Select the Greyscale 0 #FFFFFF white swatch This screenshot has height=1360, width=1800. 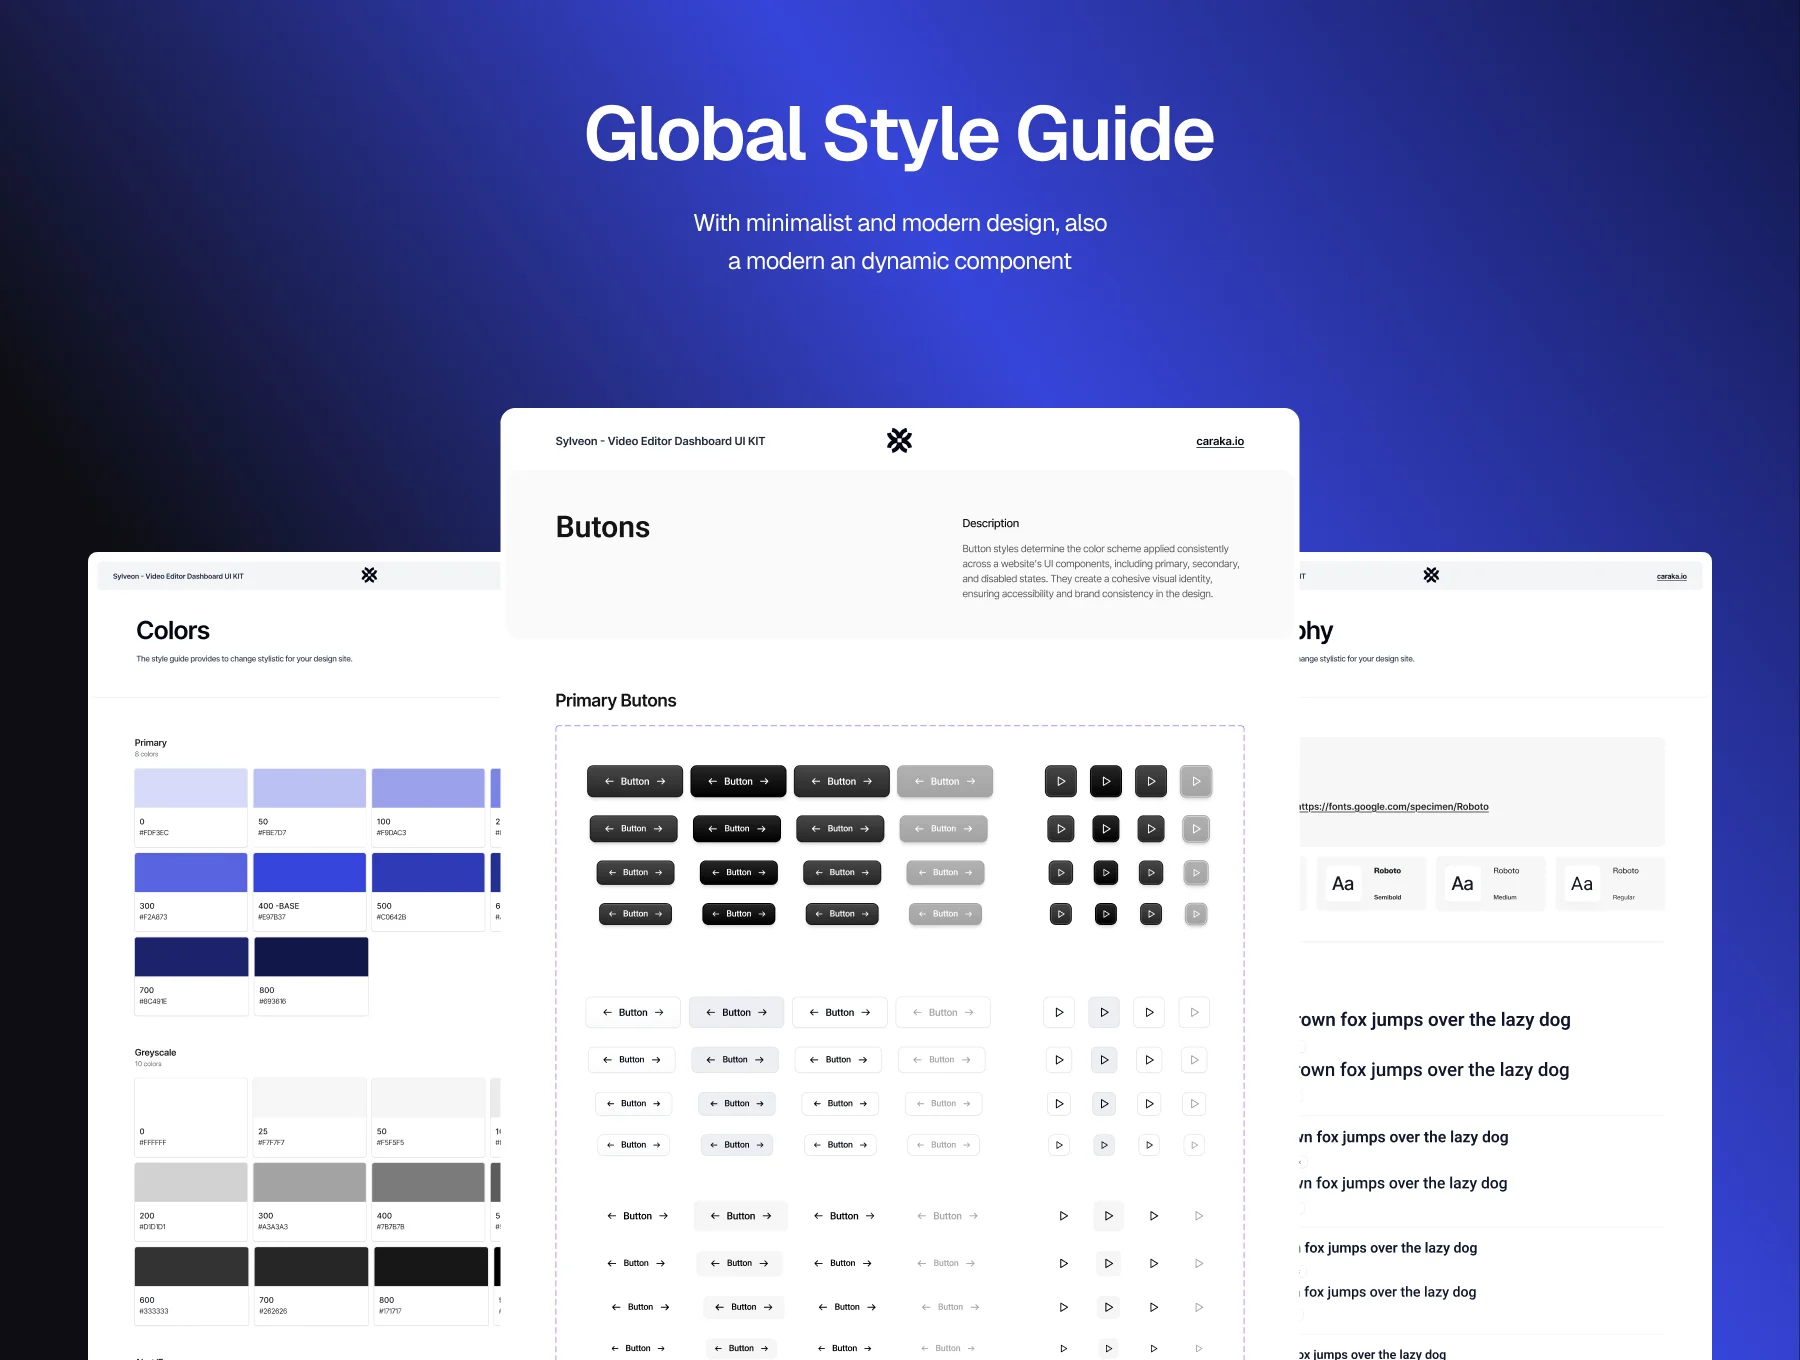pos(191,1117)
